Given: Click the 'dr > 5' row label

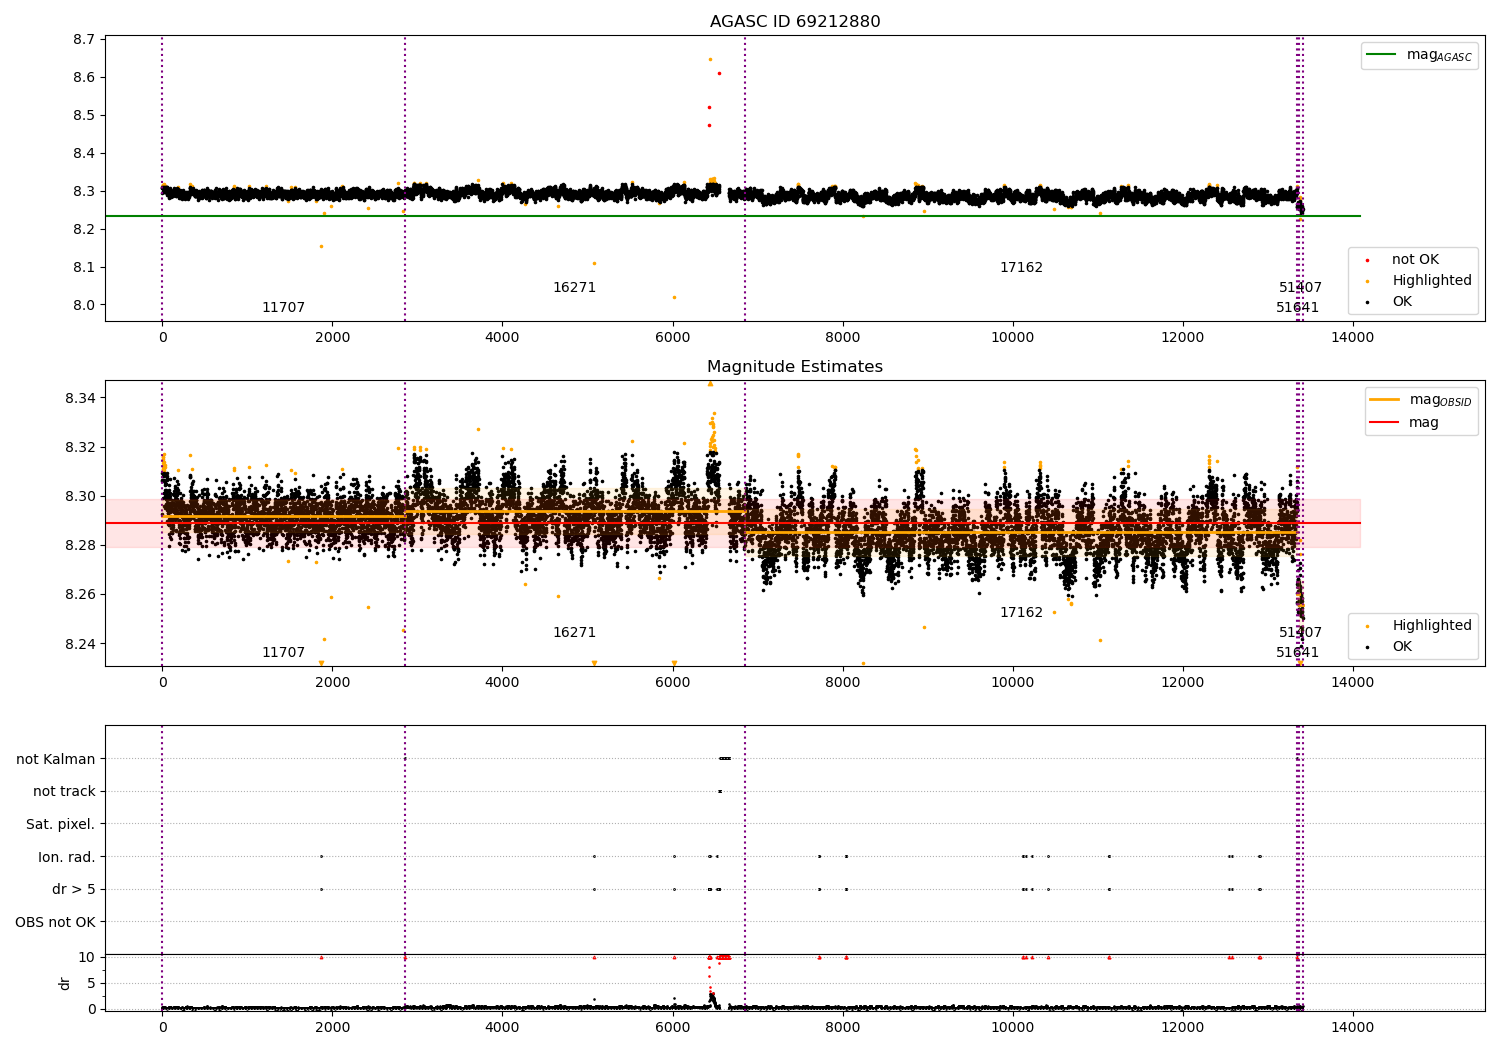Looking at the screenshot, I should pos(74,889).
